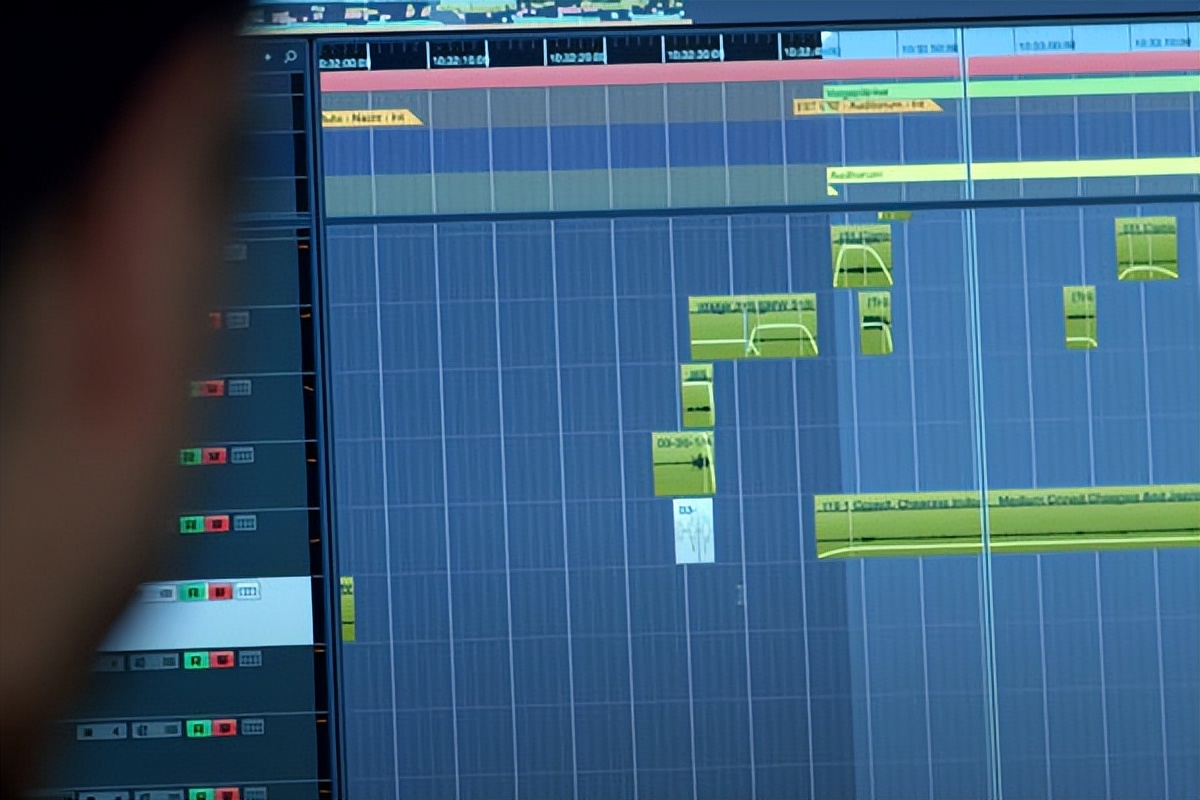Select the small green clip above the 03-30 clip
Screen dimensions: 1200x800
click(697, 396)
